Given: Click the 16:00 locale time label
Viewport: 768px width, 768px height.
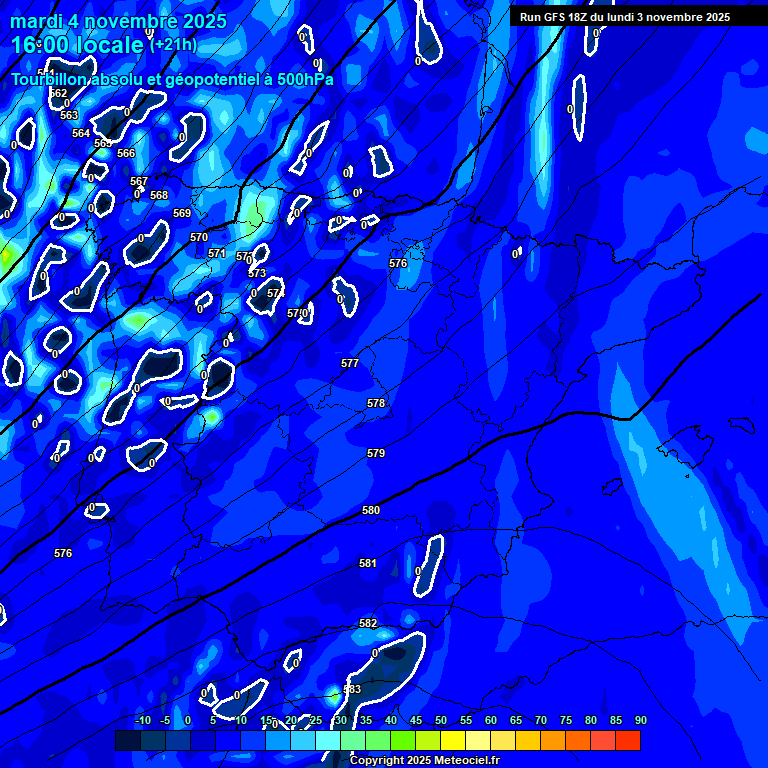Looking at the screenshot, I should (x=78, y=46).
